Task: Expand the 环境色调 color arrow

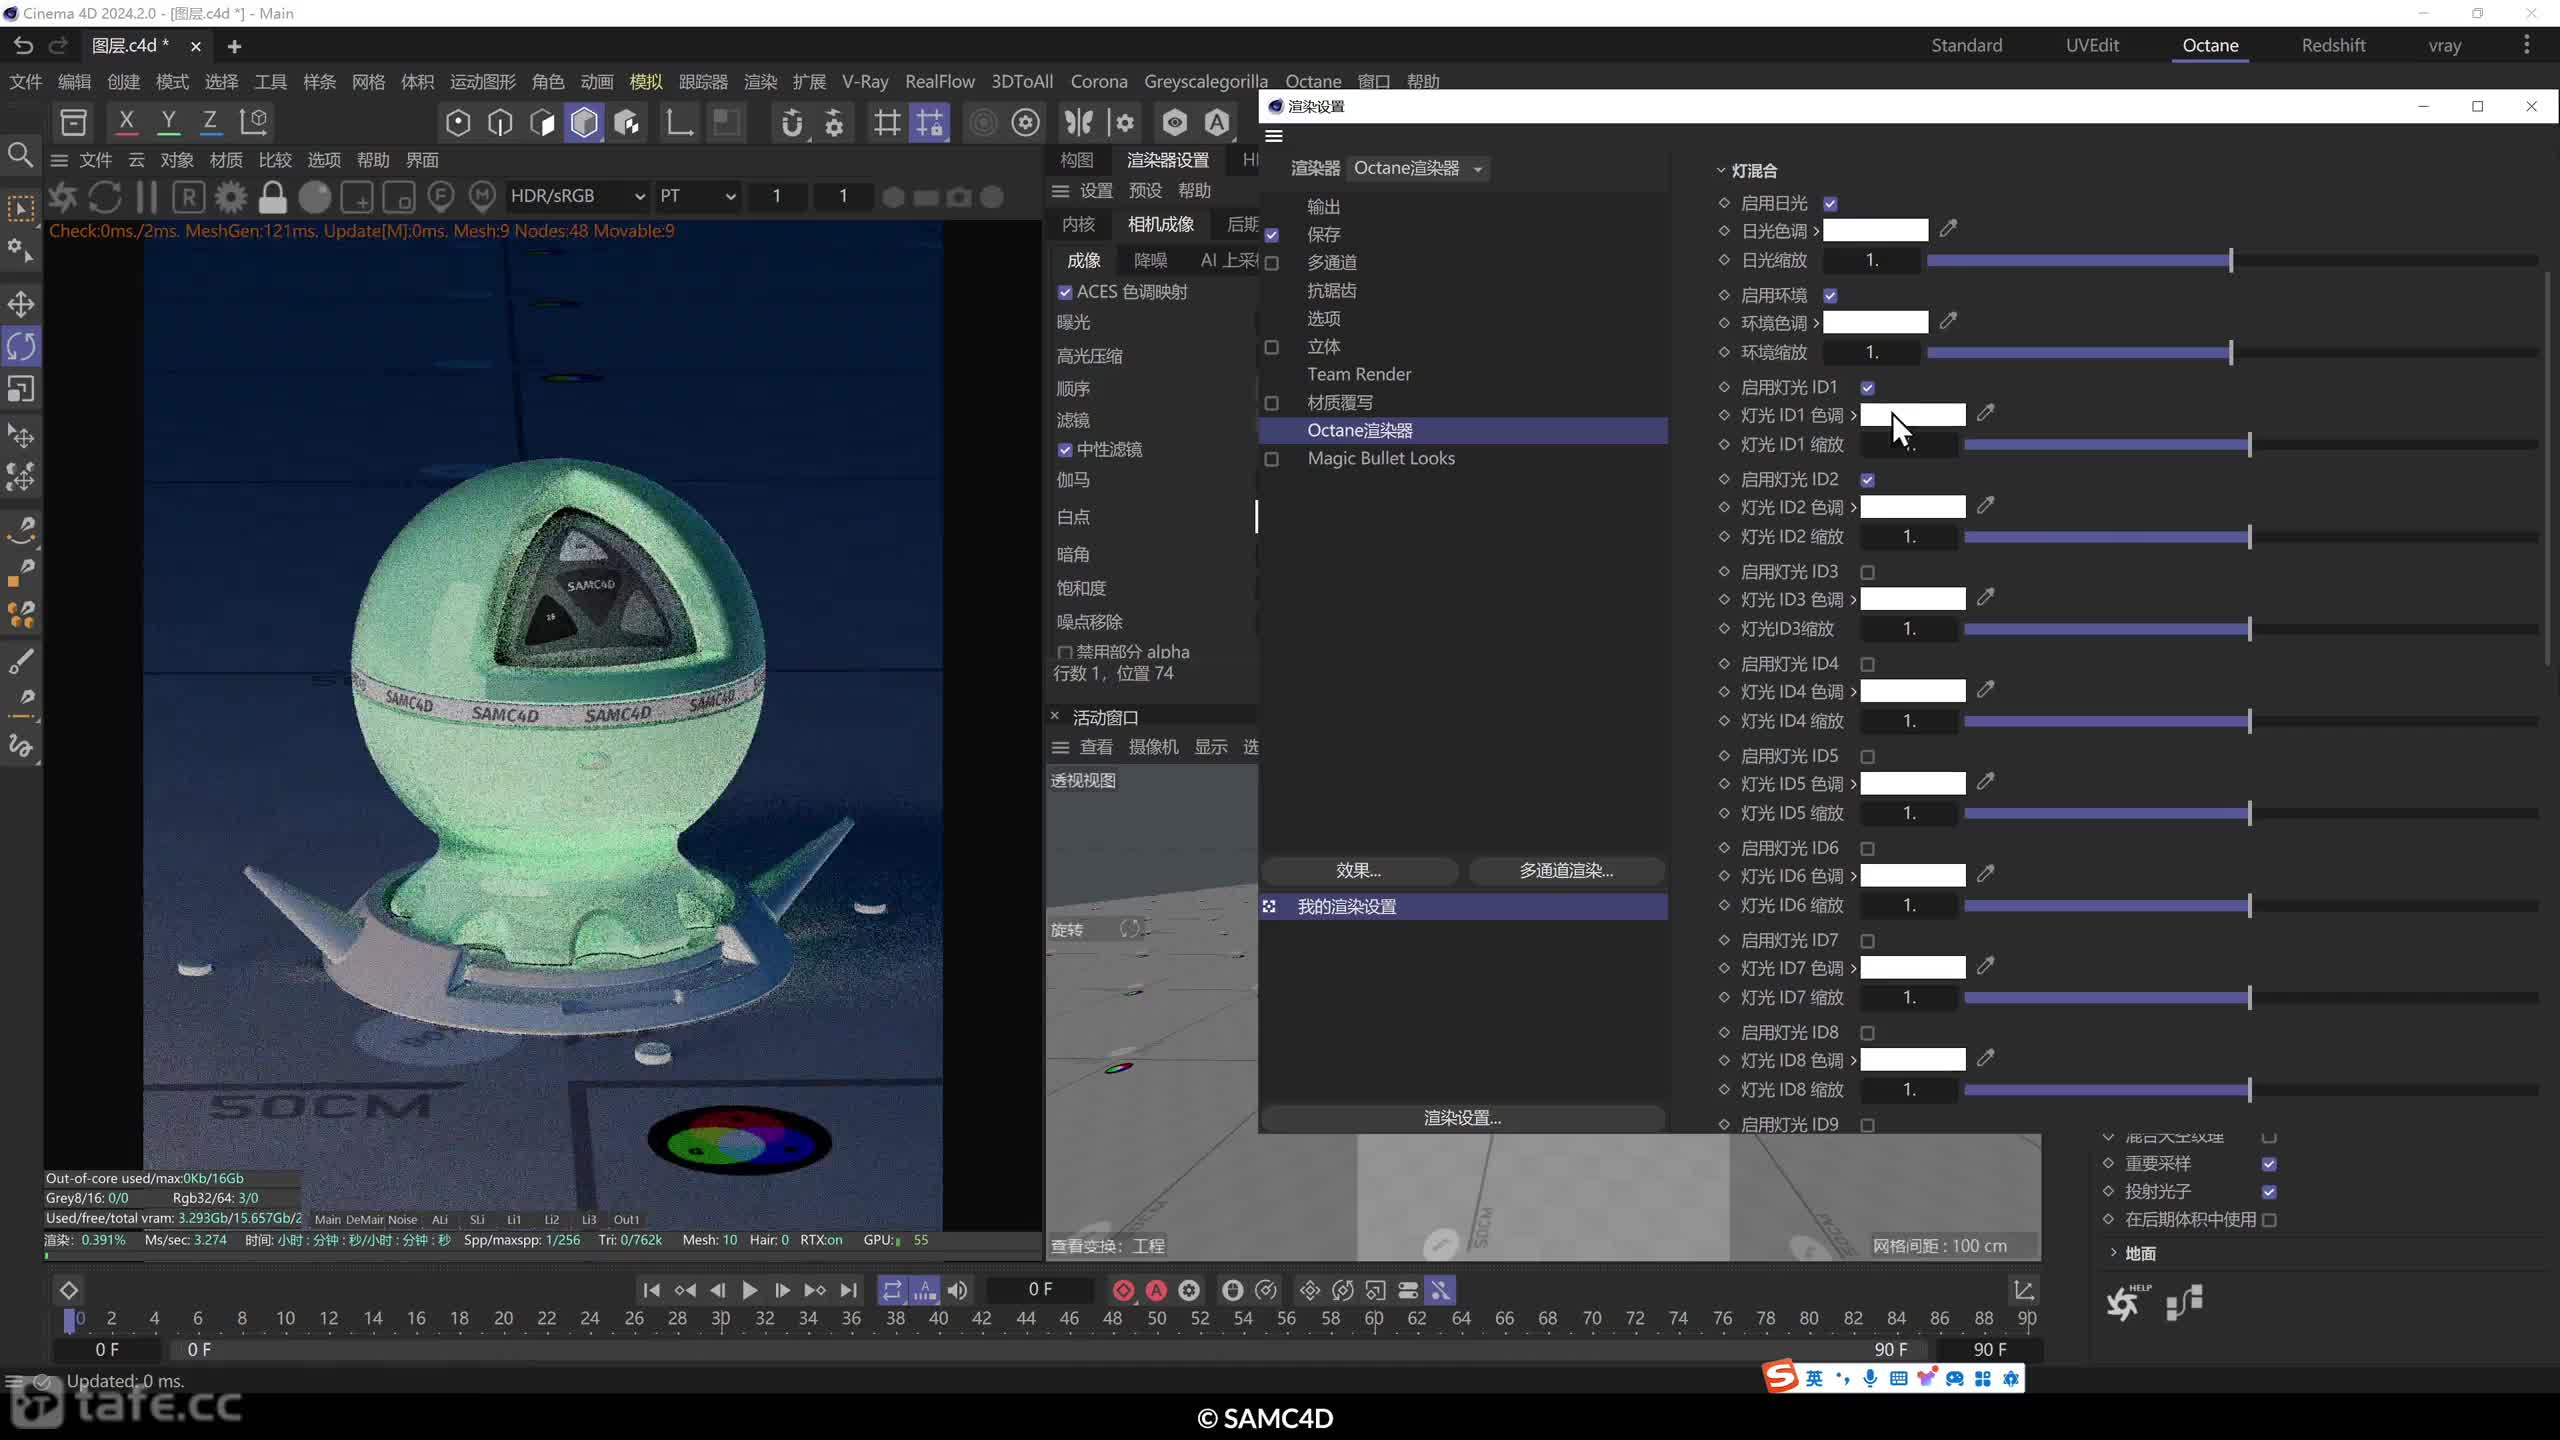Action: click(x=1816, y=323)
